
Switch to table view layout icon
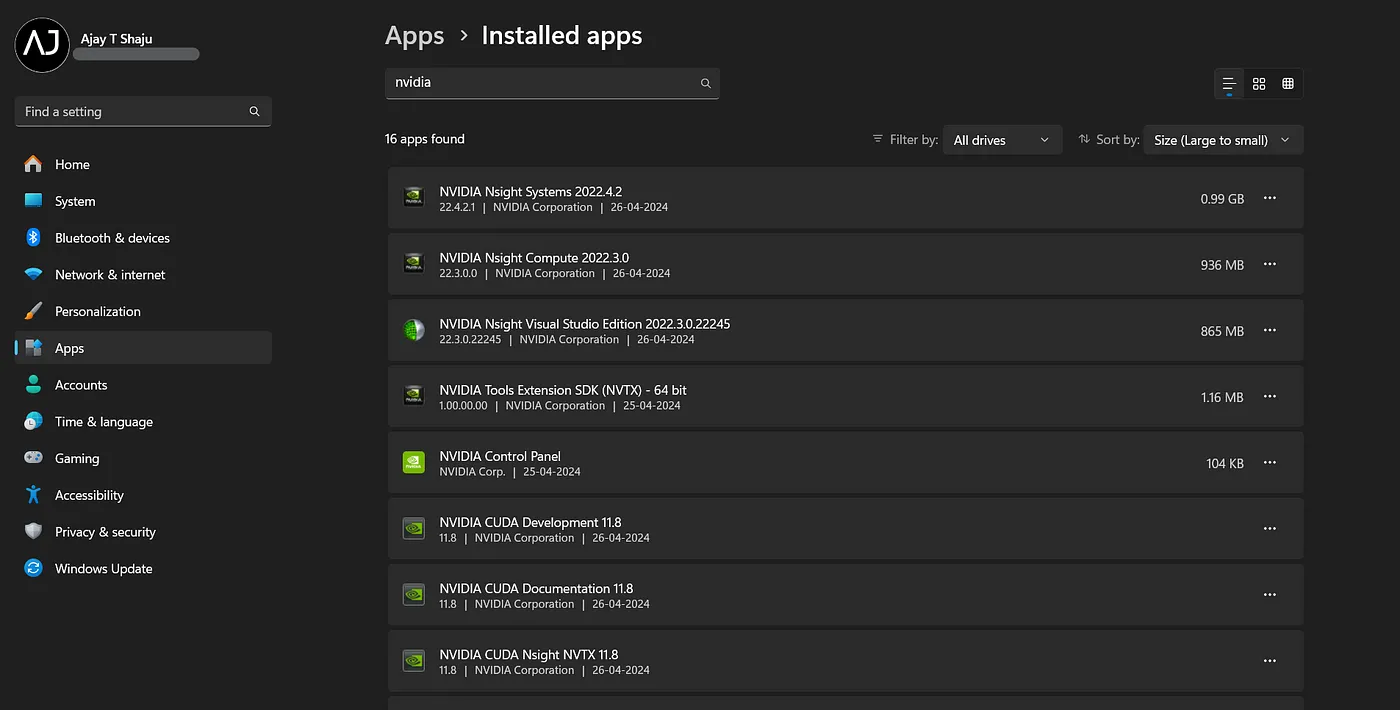pos(1288,84)
